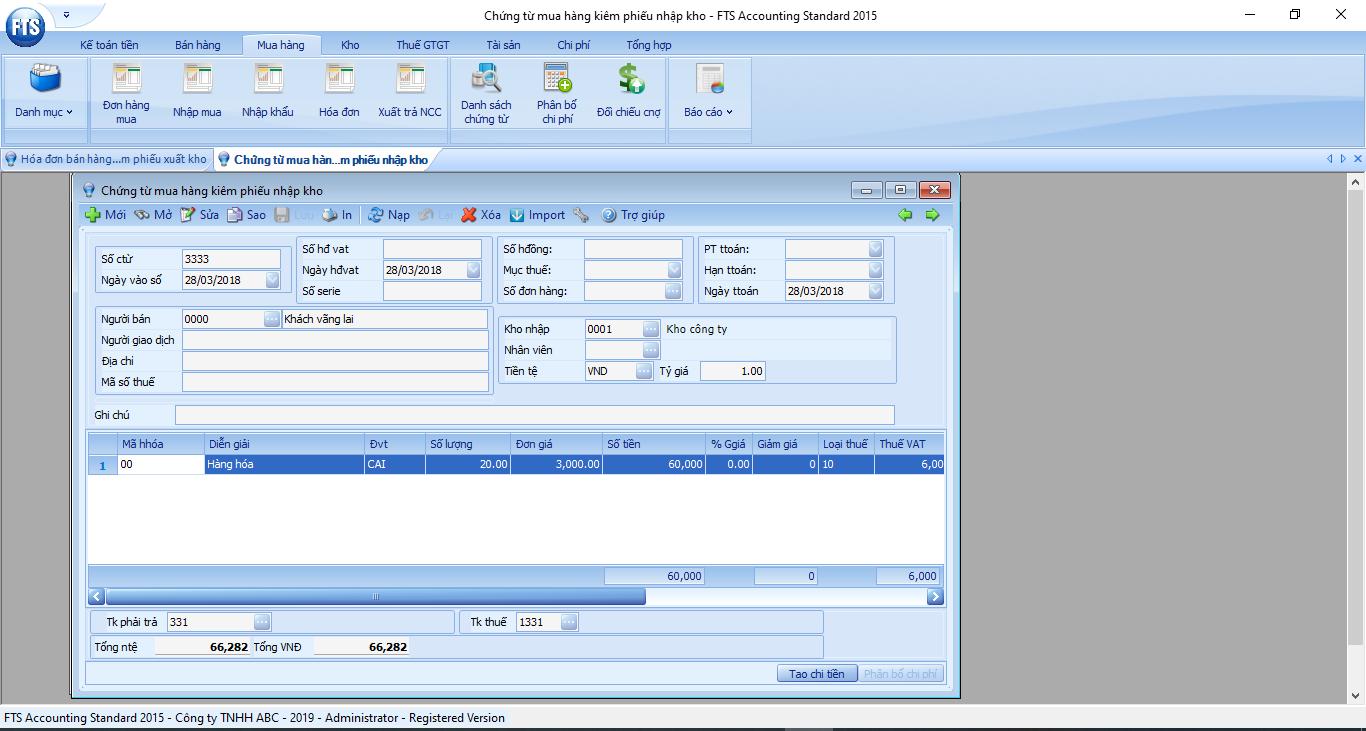Open Tk phải trả lookup button
The height and width of the screenshot is (731, 1366).
(x=262, y=622)
